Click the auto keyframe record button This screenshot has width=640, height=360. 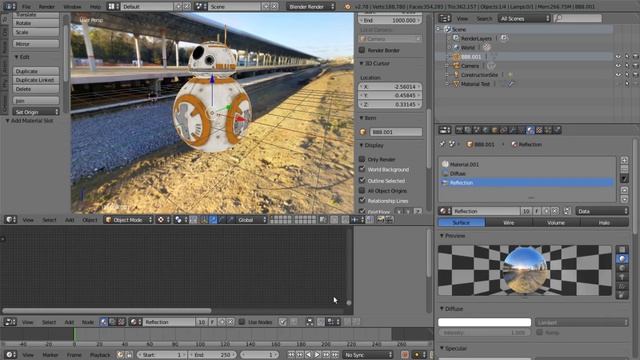point(405,355)
